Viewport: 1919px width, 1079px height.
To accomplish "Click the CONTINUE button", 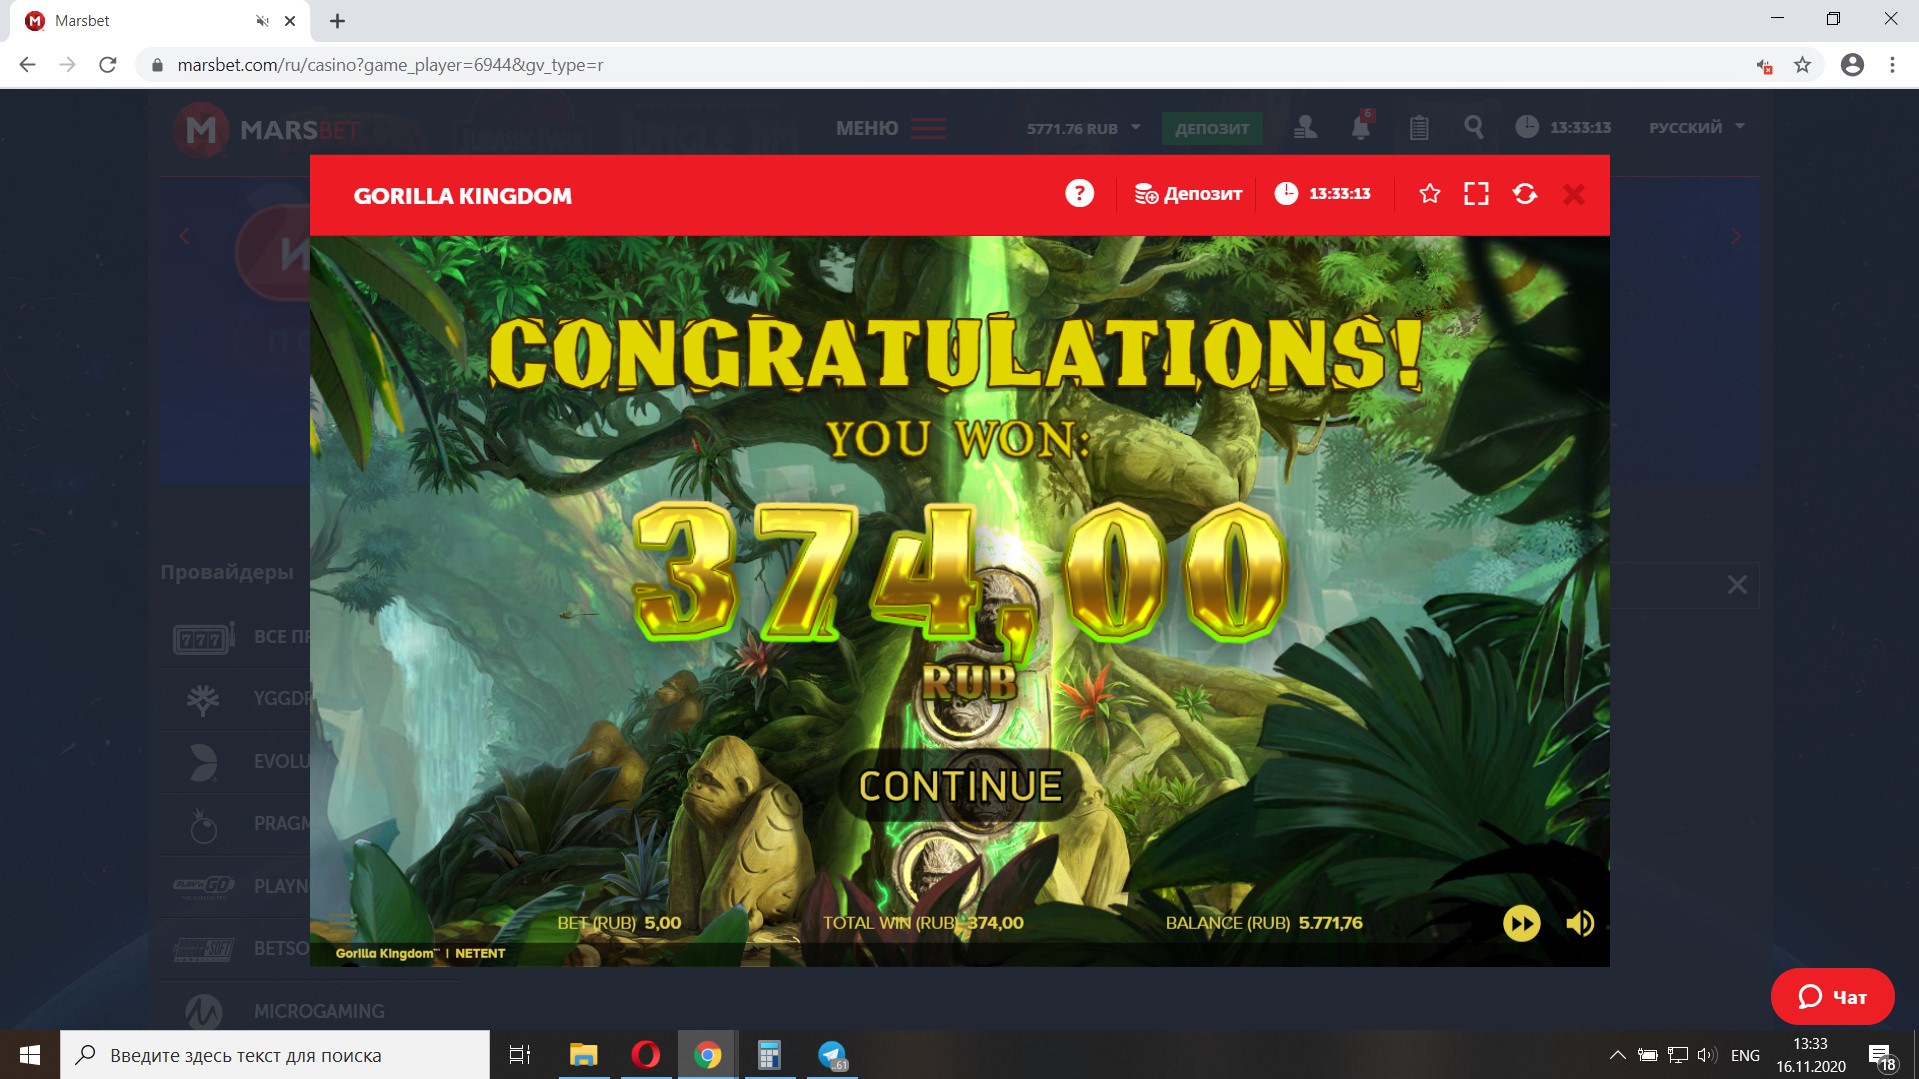I will click(x=960, y=786).
